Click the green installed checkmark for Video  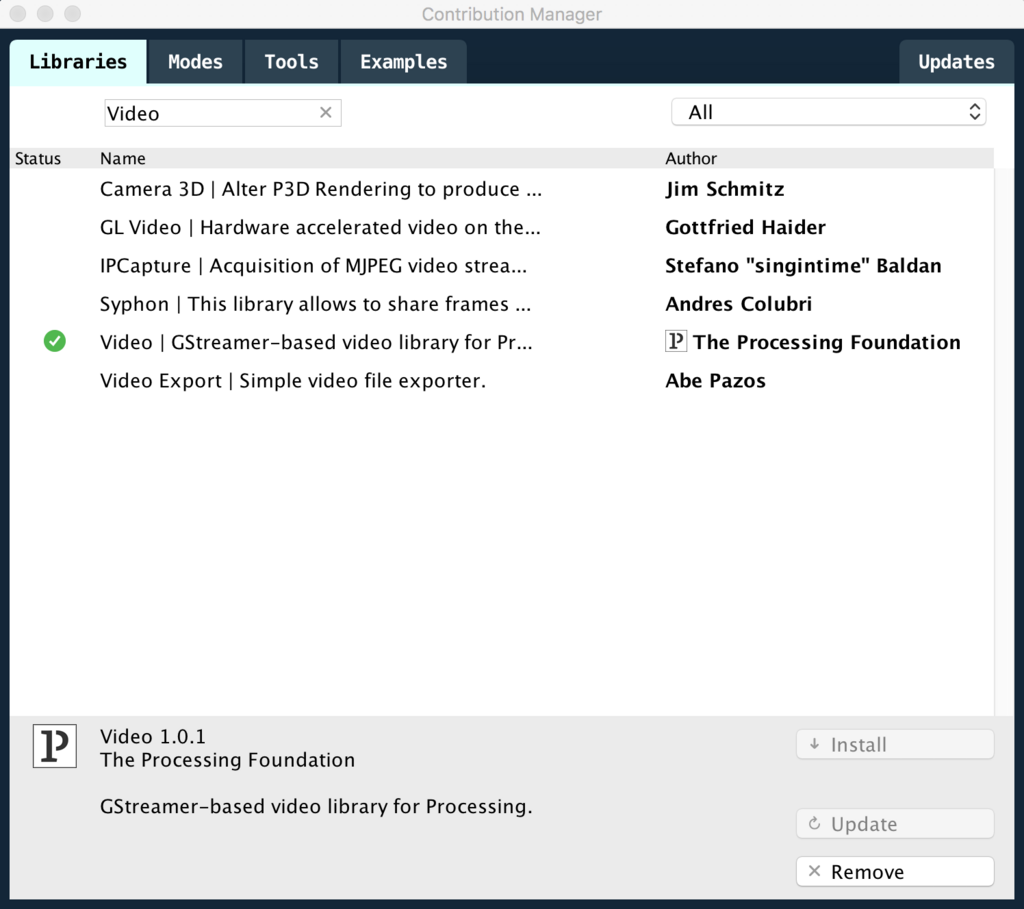55,341
